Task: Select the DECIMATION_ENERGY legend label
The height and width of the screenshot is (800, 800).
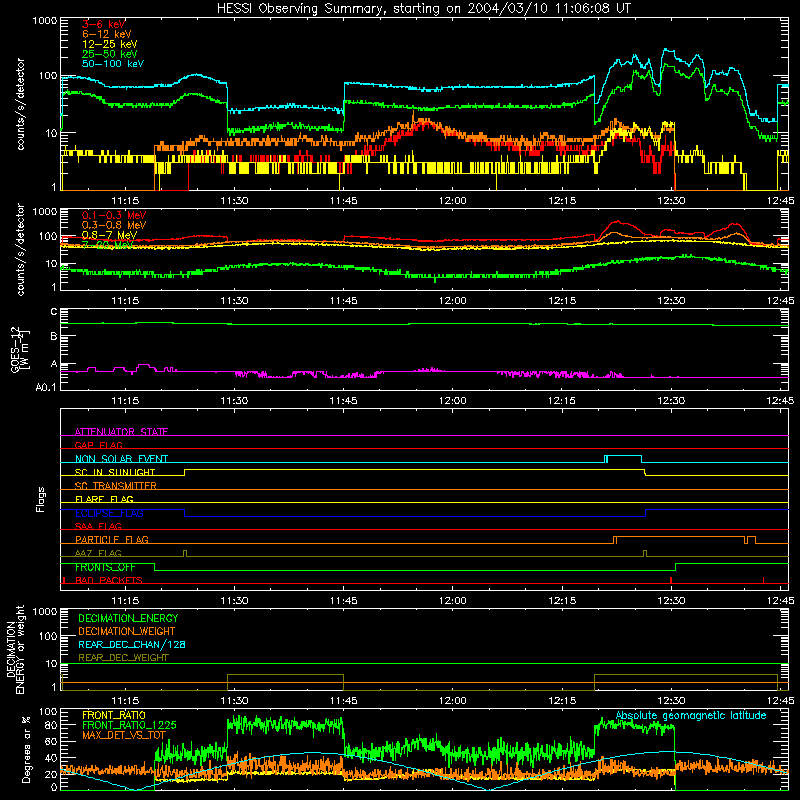Action: (x=128, y=618)
